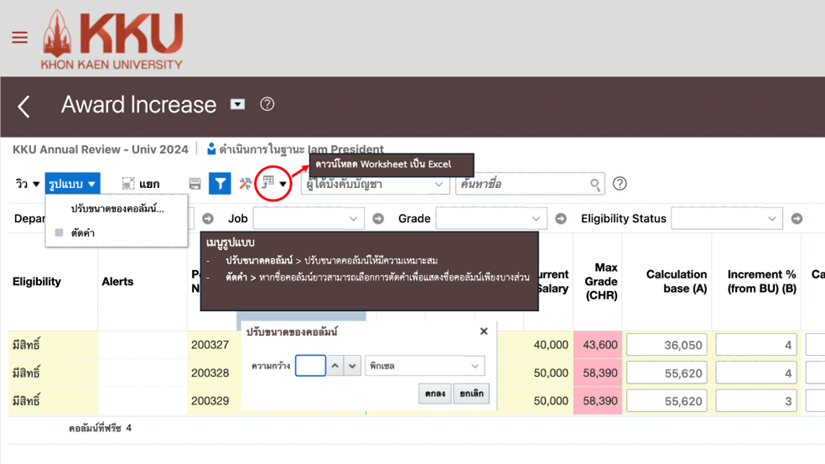Click the filter funnel icon in toolbar
This screenshot has width=825, height=464.
[x=220, y=184]
